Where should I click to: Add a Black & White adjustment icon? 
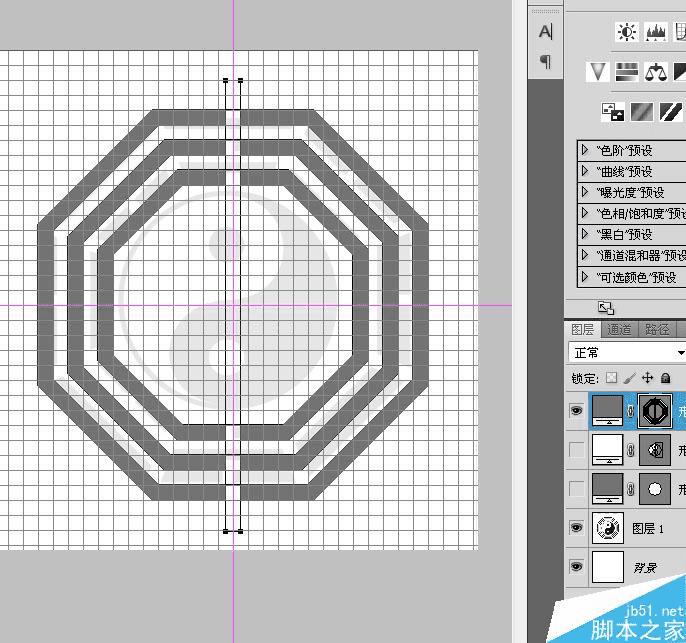680,72
